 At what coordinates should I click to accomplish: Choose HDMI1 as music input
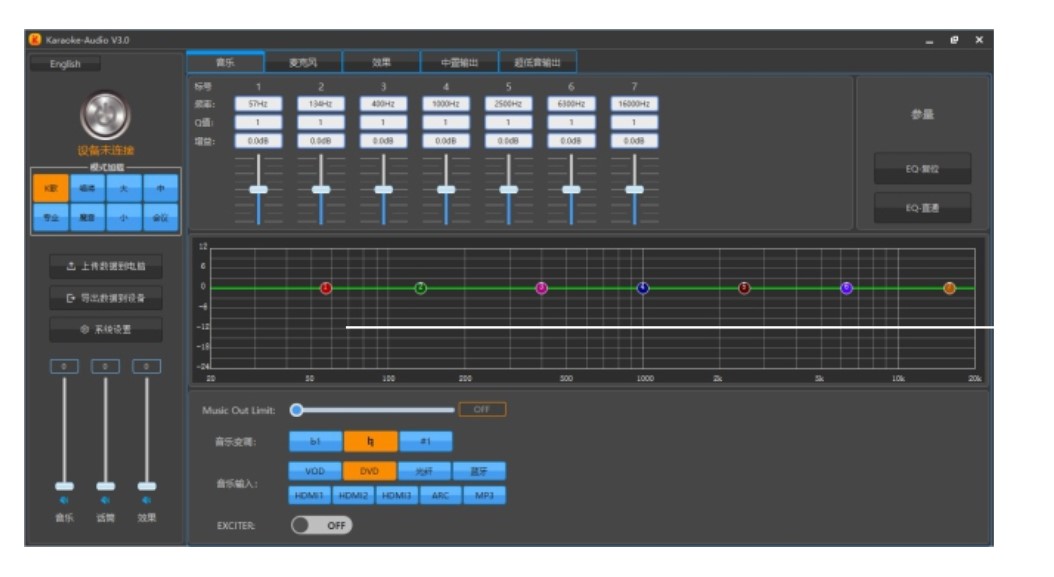(x=309, y=495)
